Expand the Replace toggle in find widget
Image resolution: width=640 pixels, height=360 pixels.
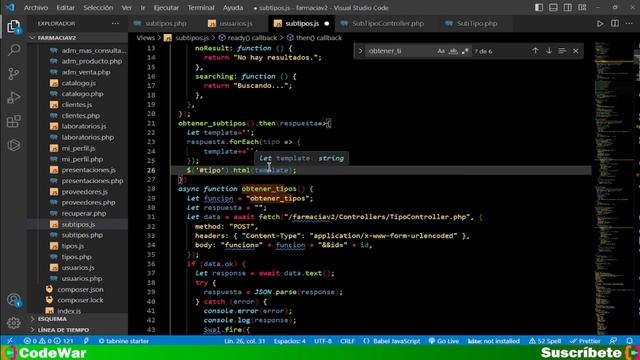pyautogui.click(x=360, y=51)
